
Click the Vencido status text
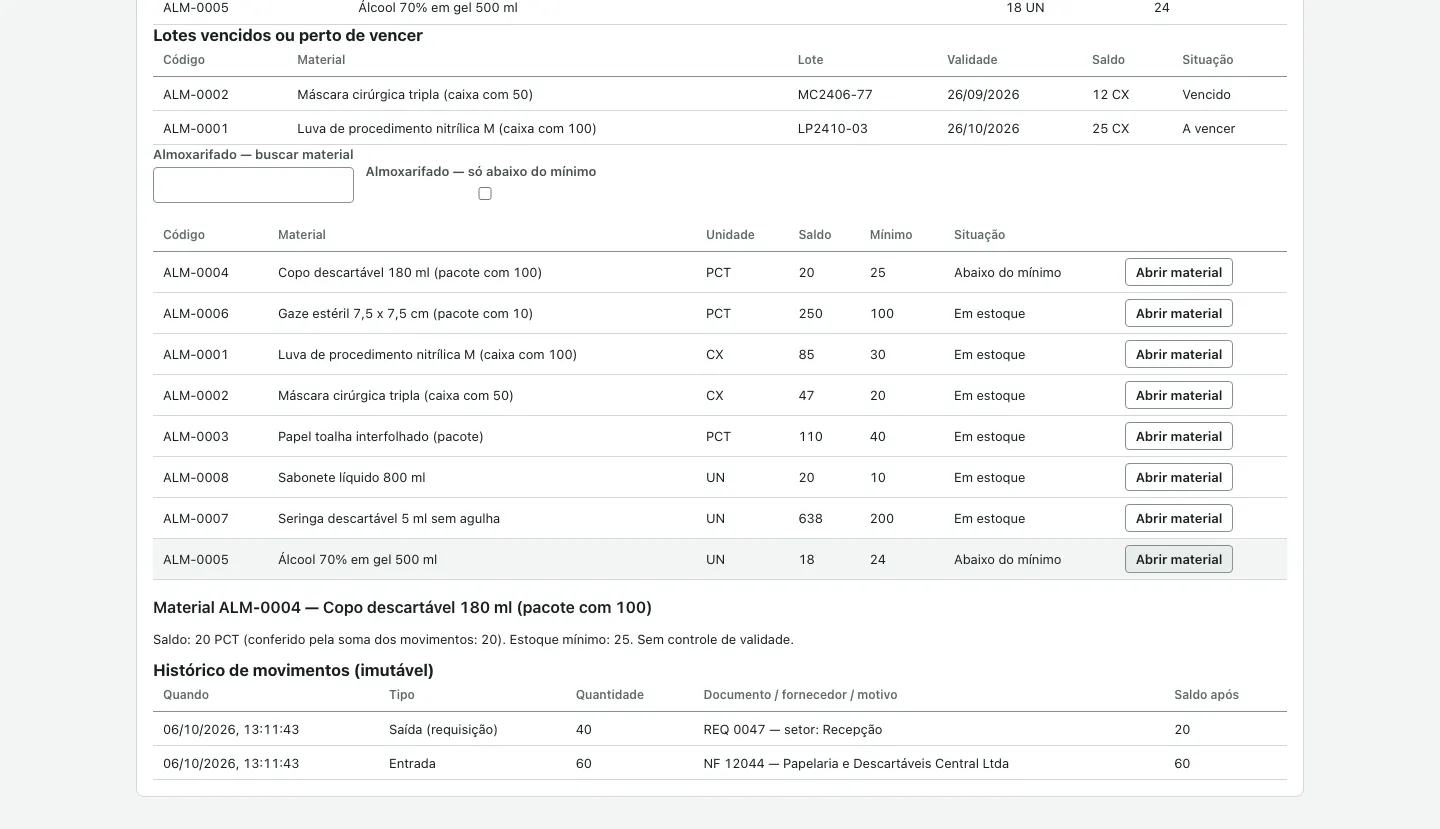point(1206,95)
